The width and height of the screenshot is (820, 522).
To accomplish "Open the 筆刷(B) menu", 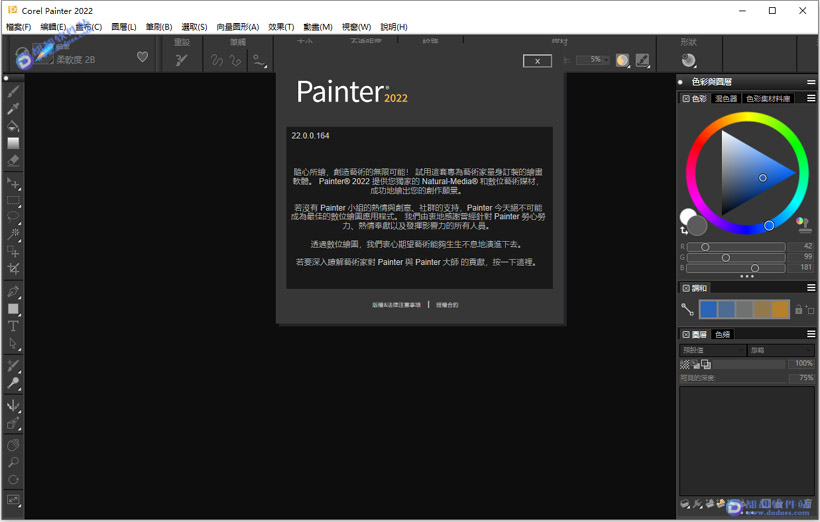I will coord(159,27).
